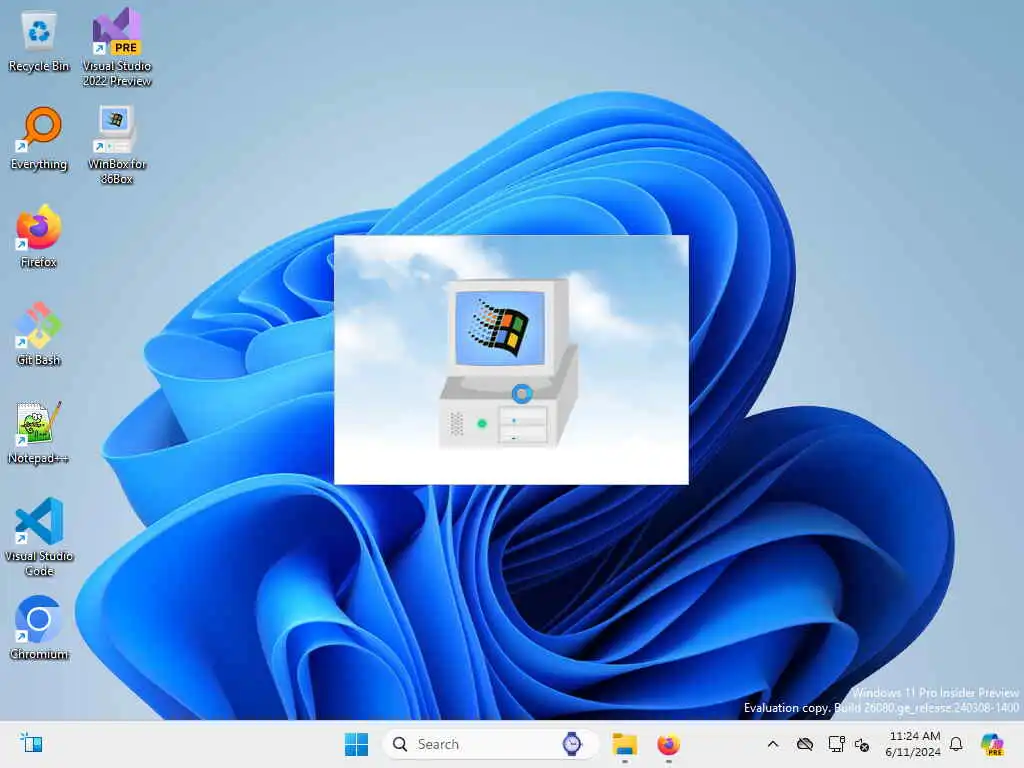The height and width of the screenshot is (768, 1024).
Task: Open the WinBox for 86Box shortcut
Action: coord(117,144)
